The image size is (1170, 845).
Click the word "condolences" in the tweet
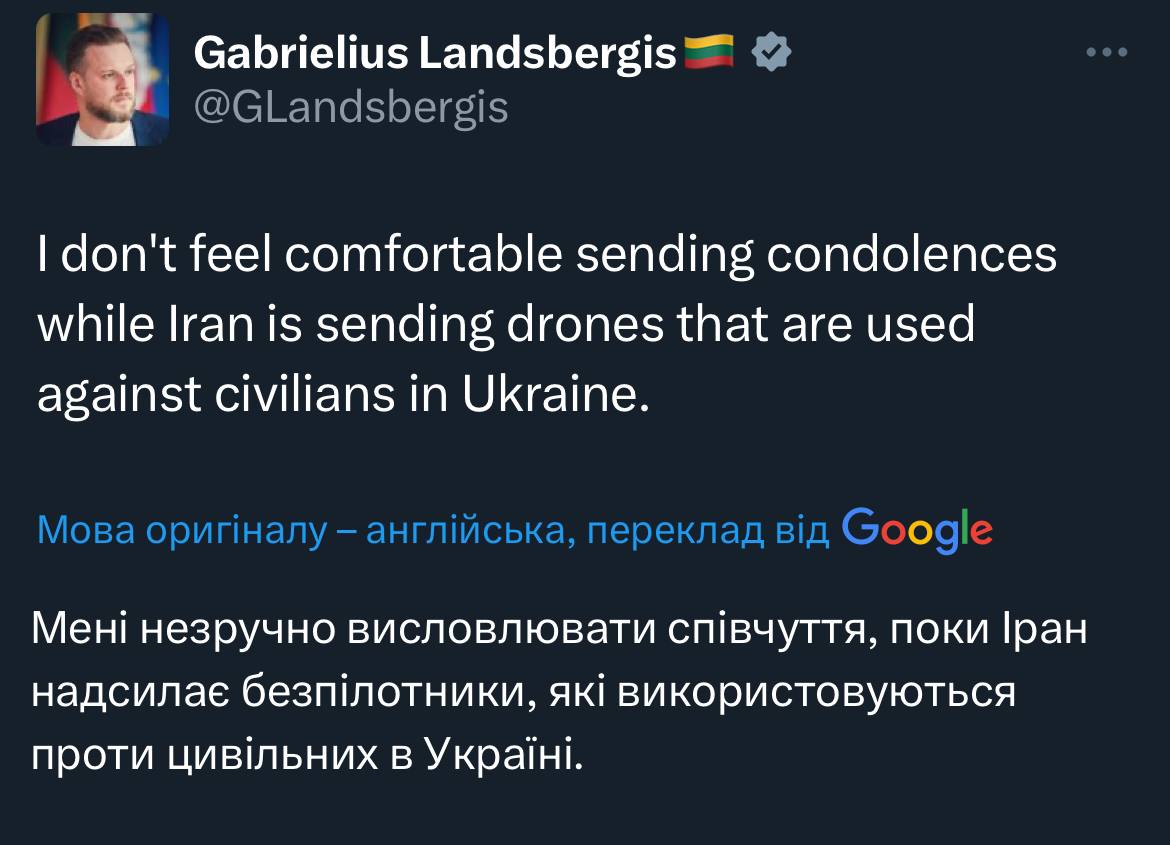click(911, 254)
